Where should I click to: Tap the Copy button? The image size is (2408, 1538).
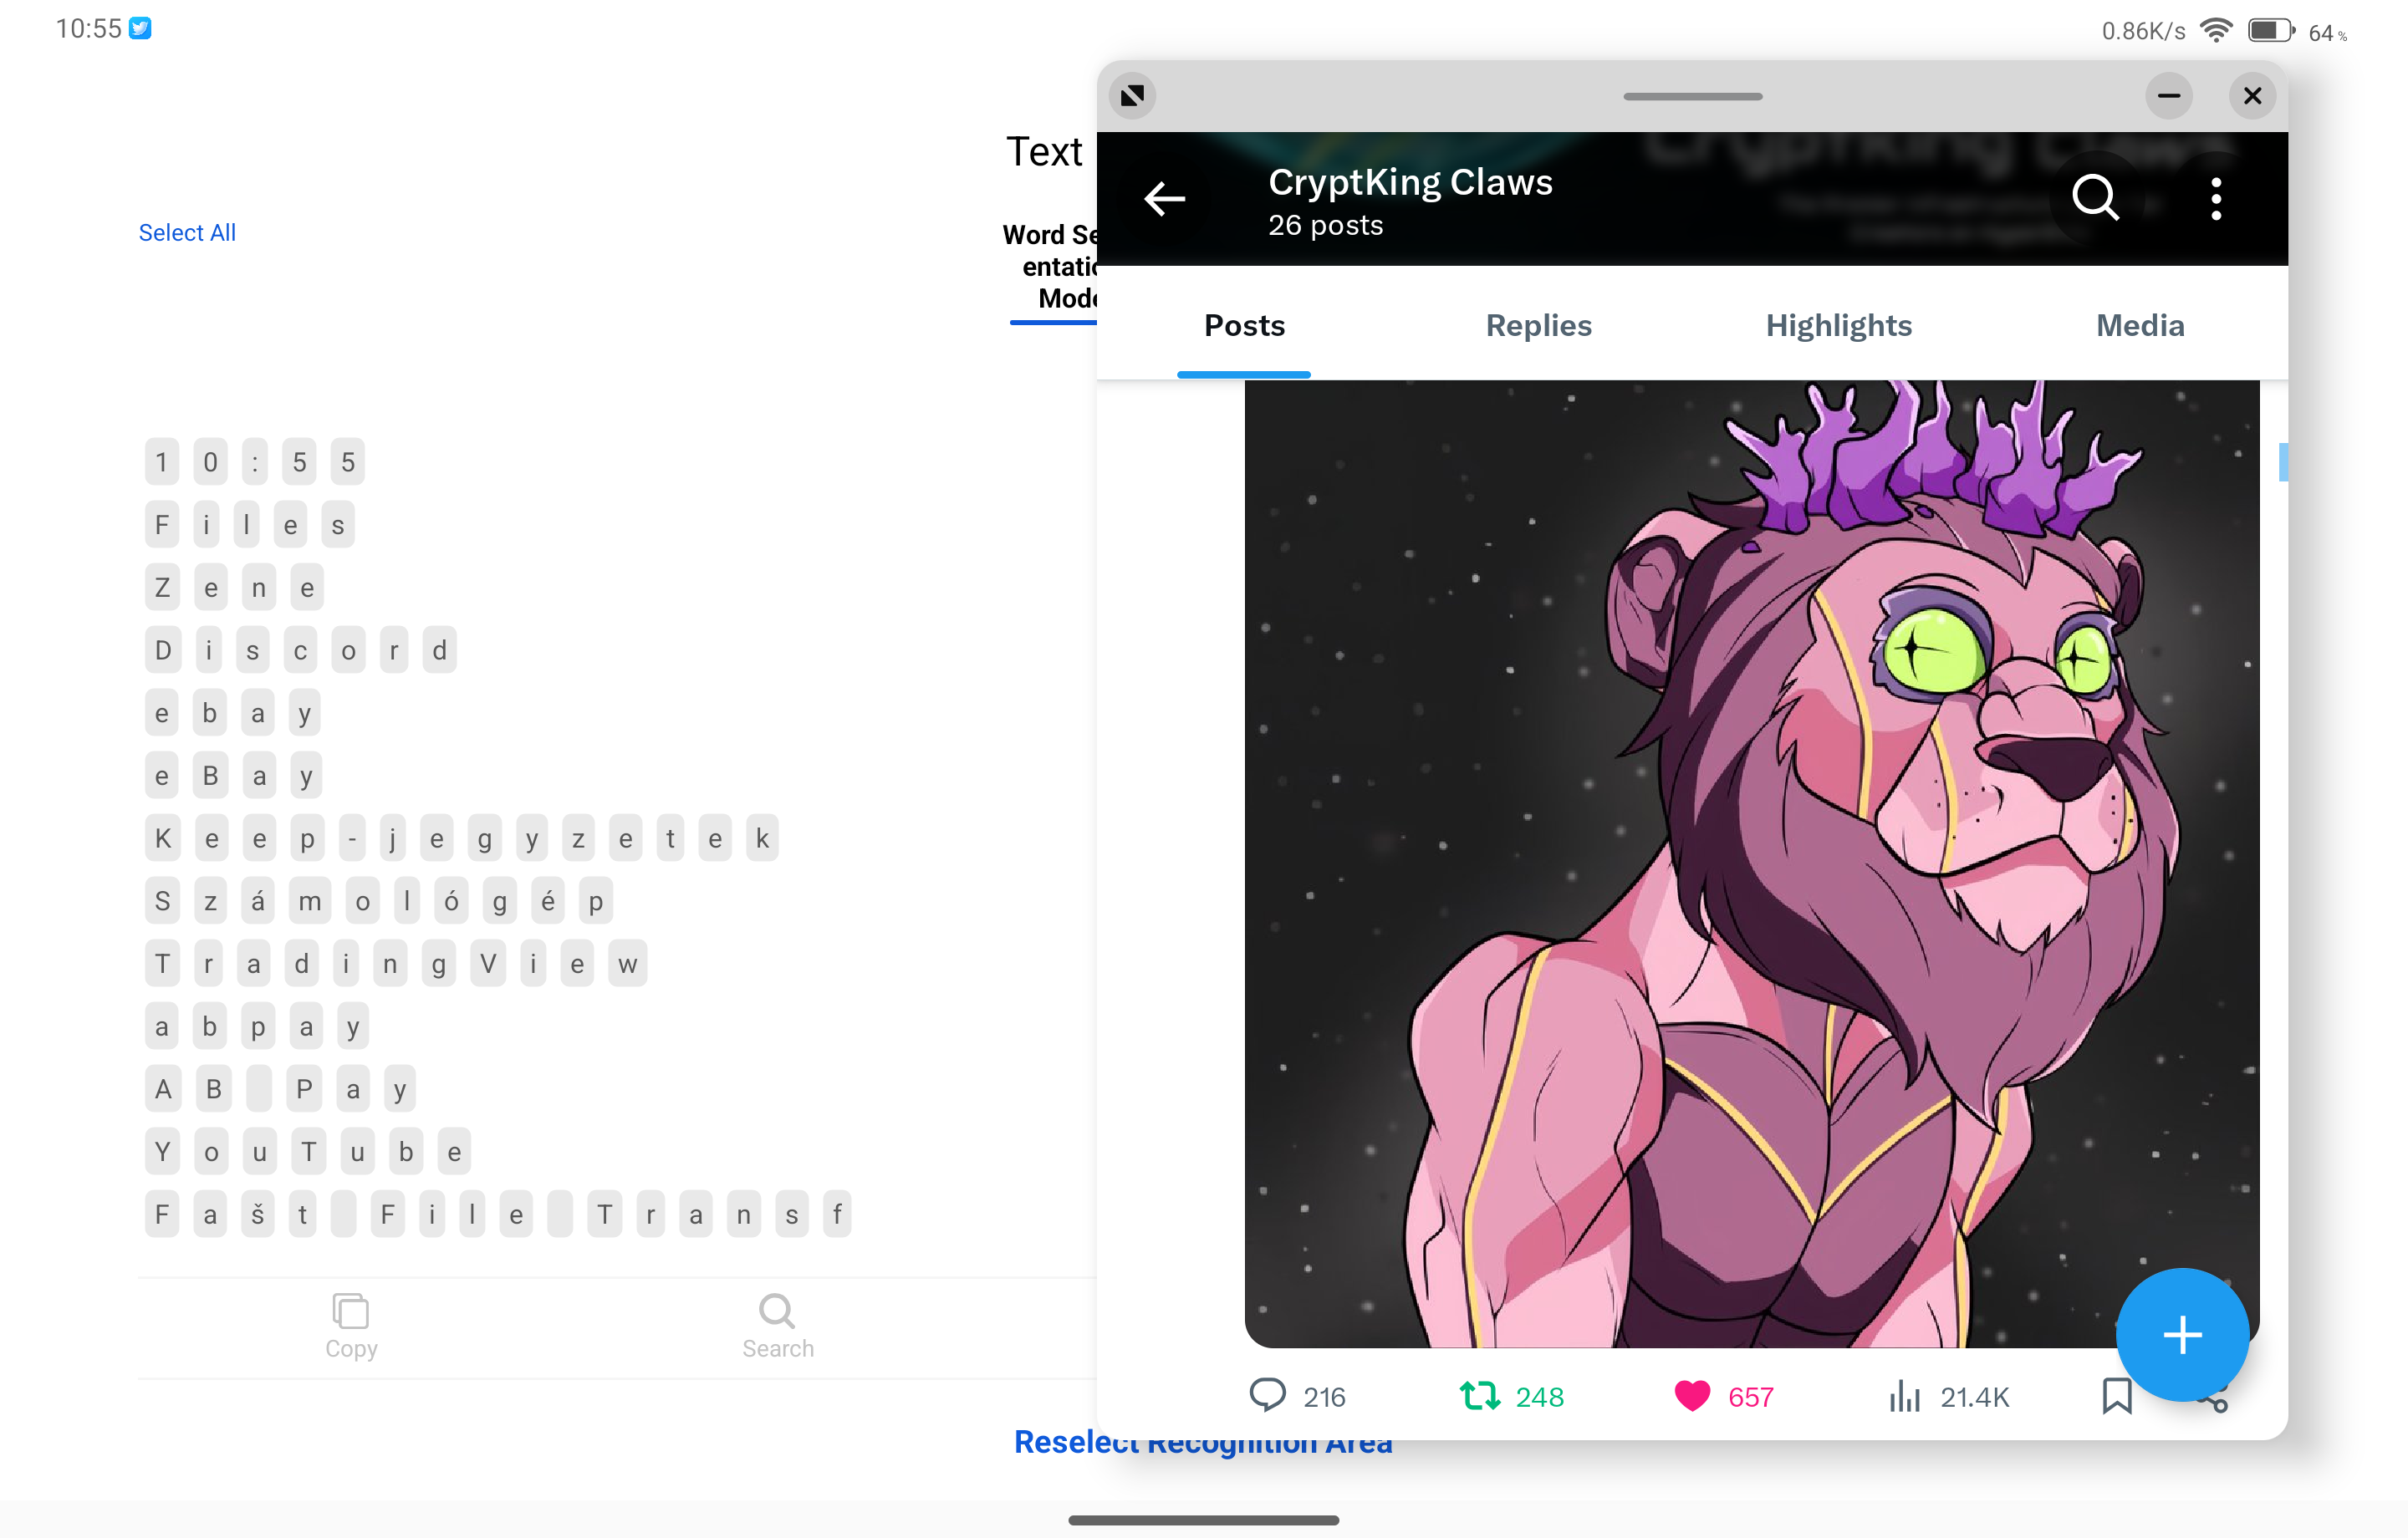pyautogui.click(x=351, y=1326)
